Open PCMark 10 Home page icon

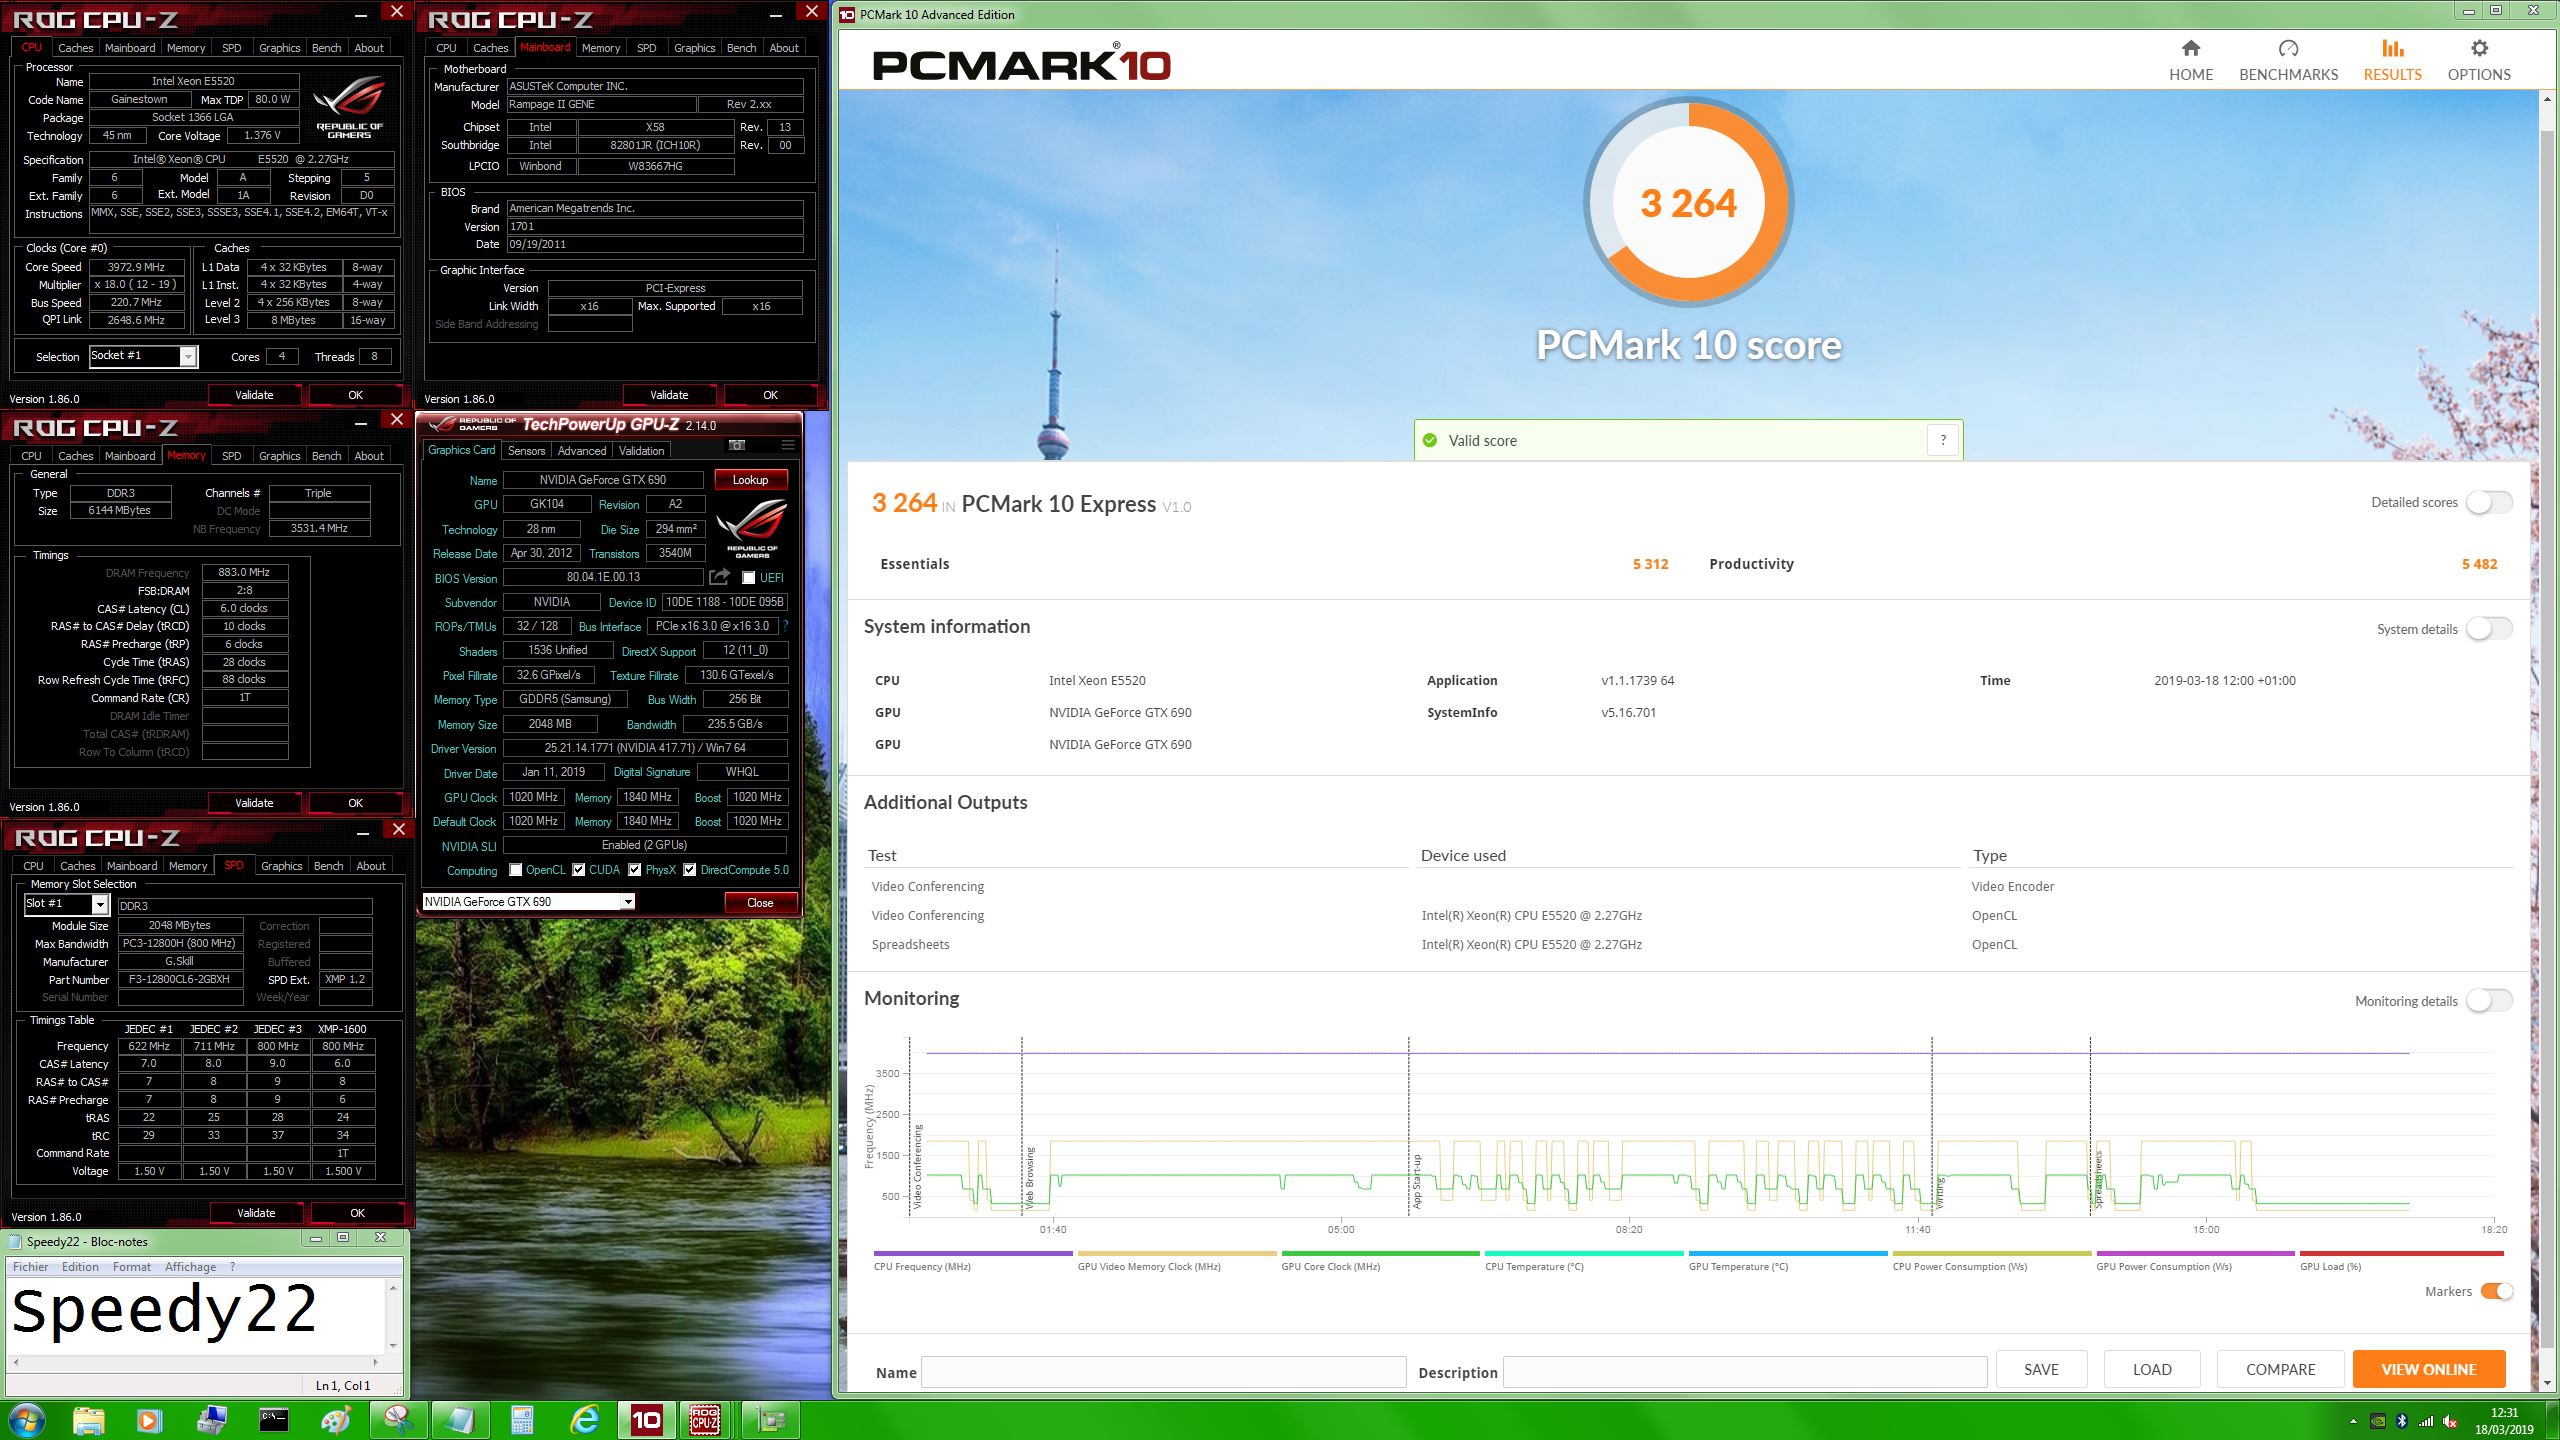2190,49
